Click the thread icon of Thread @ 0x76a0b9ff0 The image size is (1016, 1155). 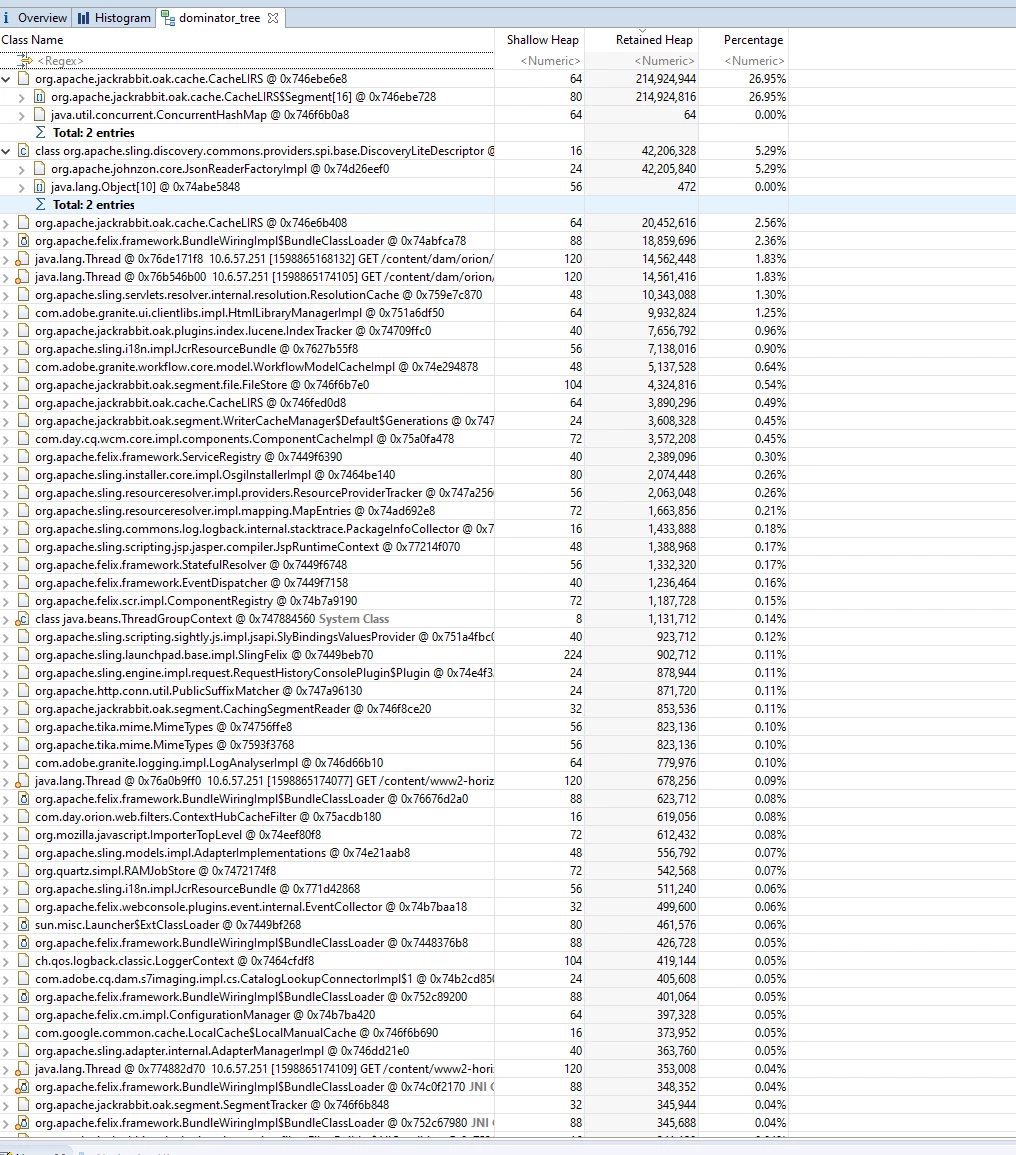(24, 781)
